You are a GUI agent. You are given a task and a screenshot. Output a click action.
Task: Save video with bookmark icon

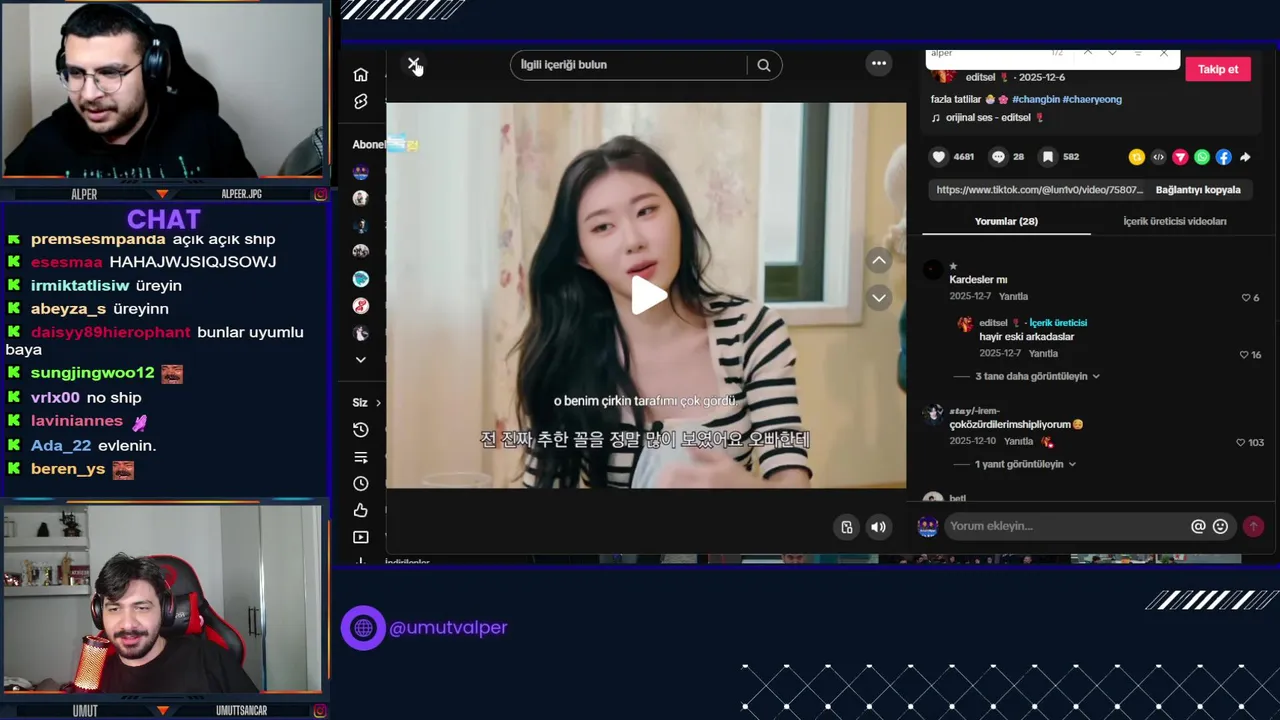point(1048,157)
